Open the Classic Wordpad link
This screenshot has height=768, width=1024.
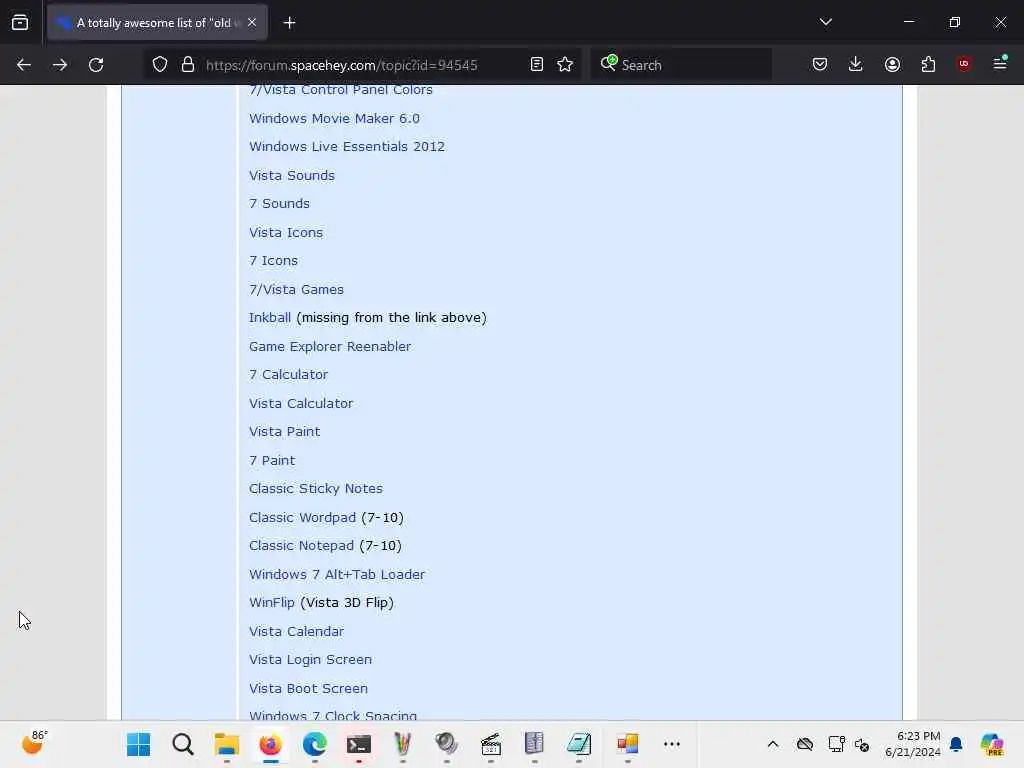tap(302, 517)
